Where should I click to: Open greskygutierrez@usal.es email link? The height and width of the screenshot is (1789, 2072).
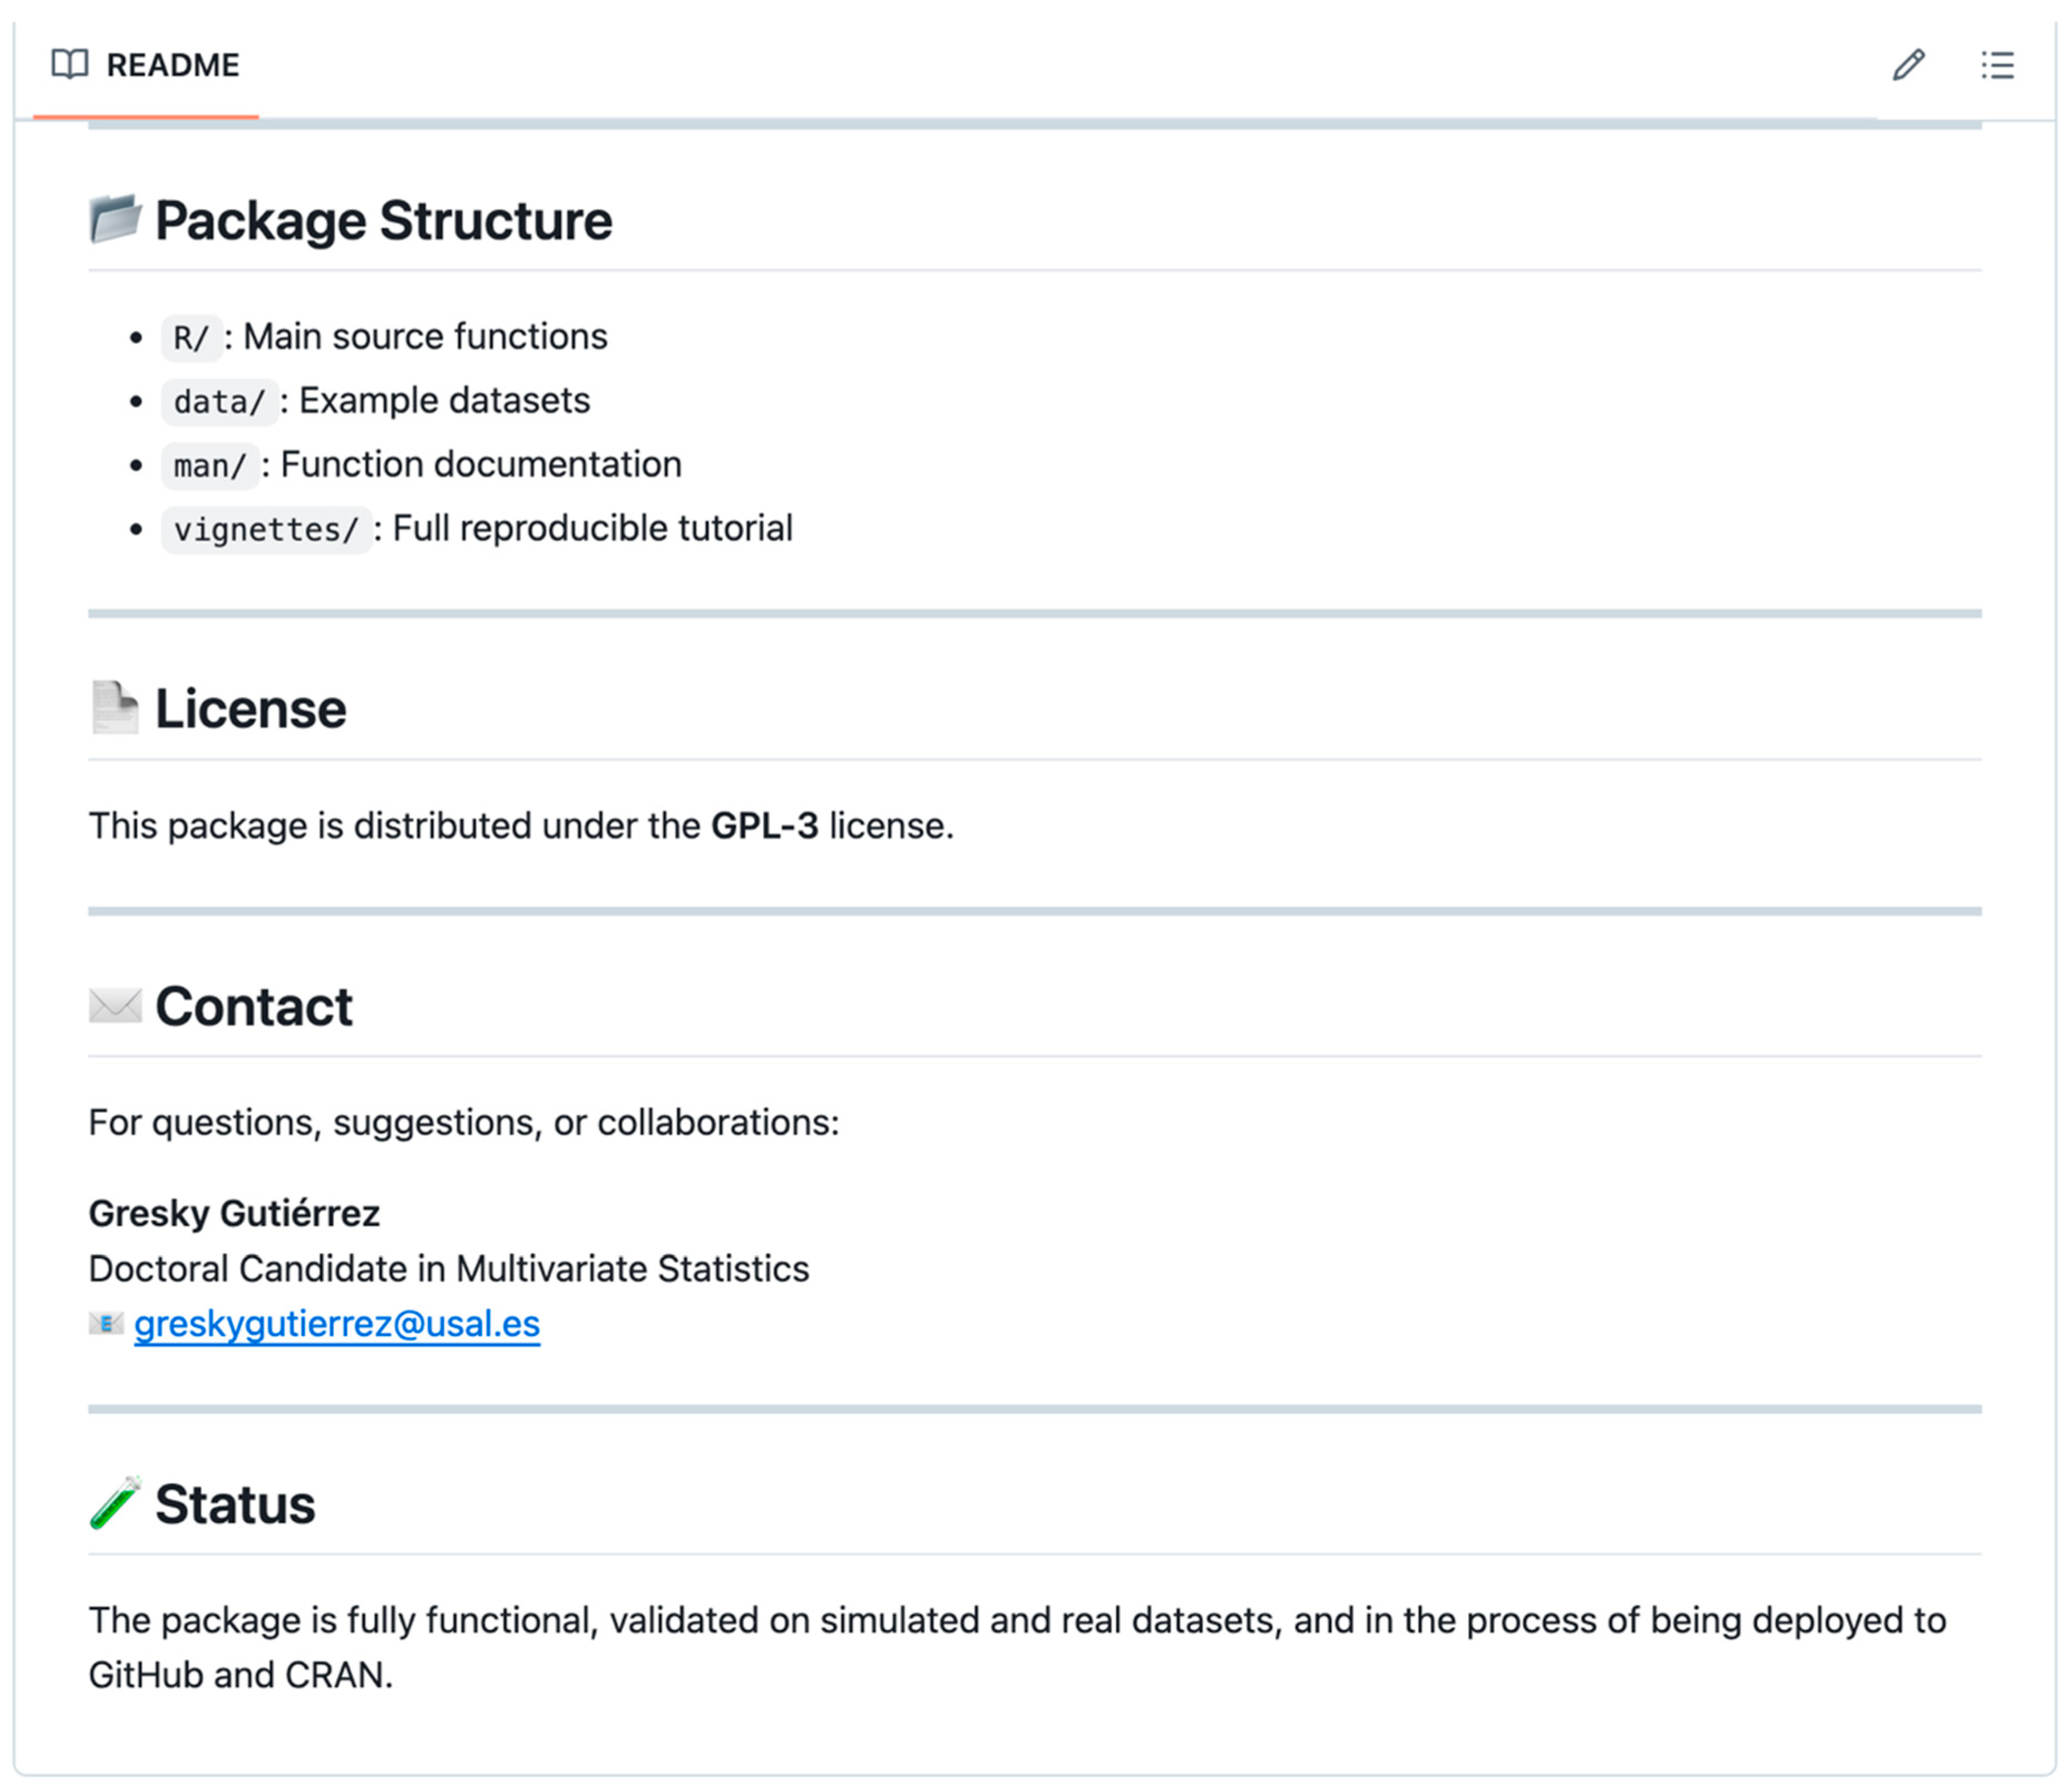click(337, 1324)
